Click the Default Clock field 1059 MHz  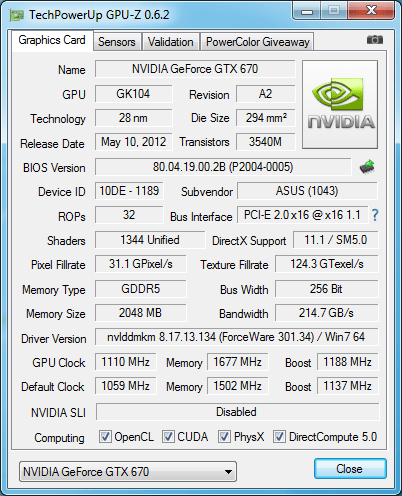pos(125,386)
